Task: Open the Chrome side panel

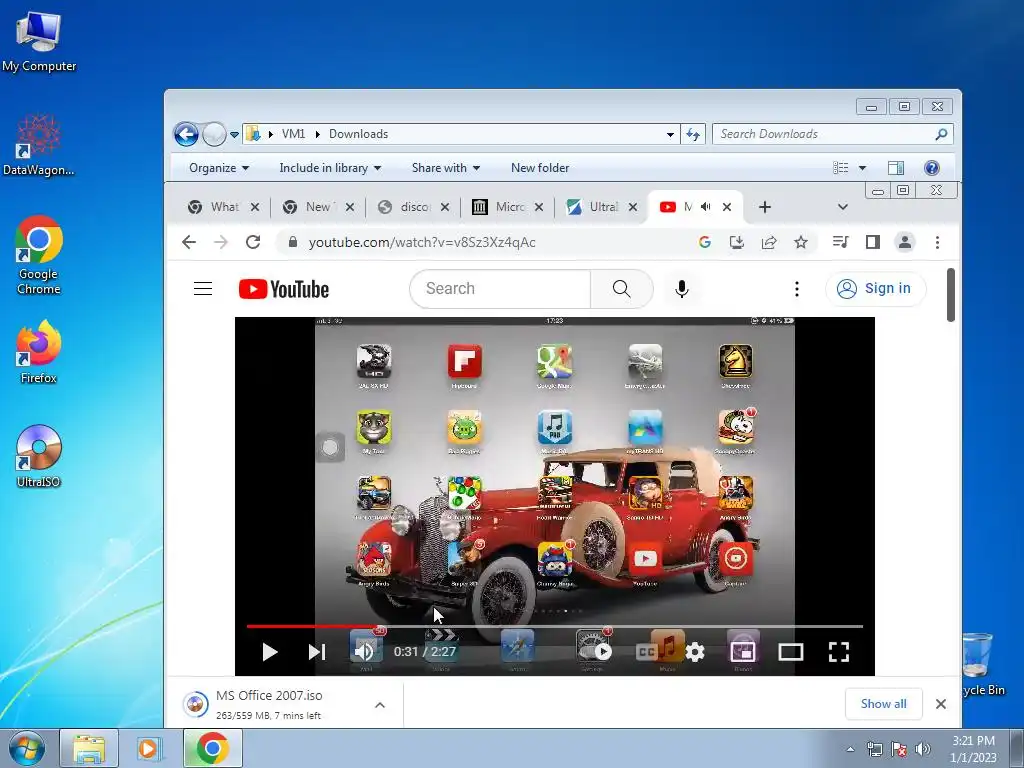Action: click(x=872, y=242)
